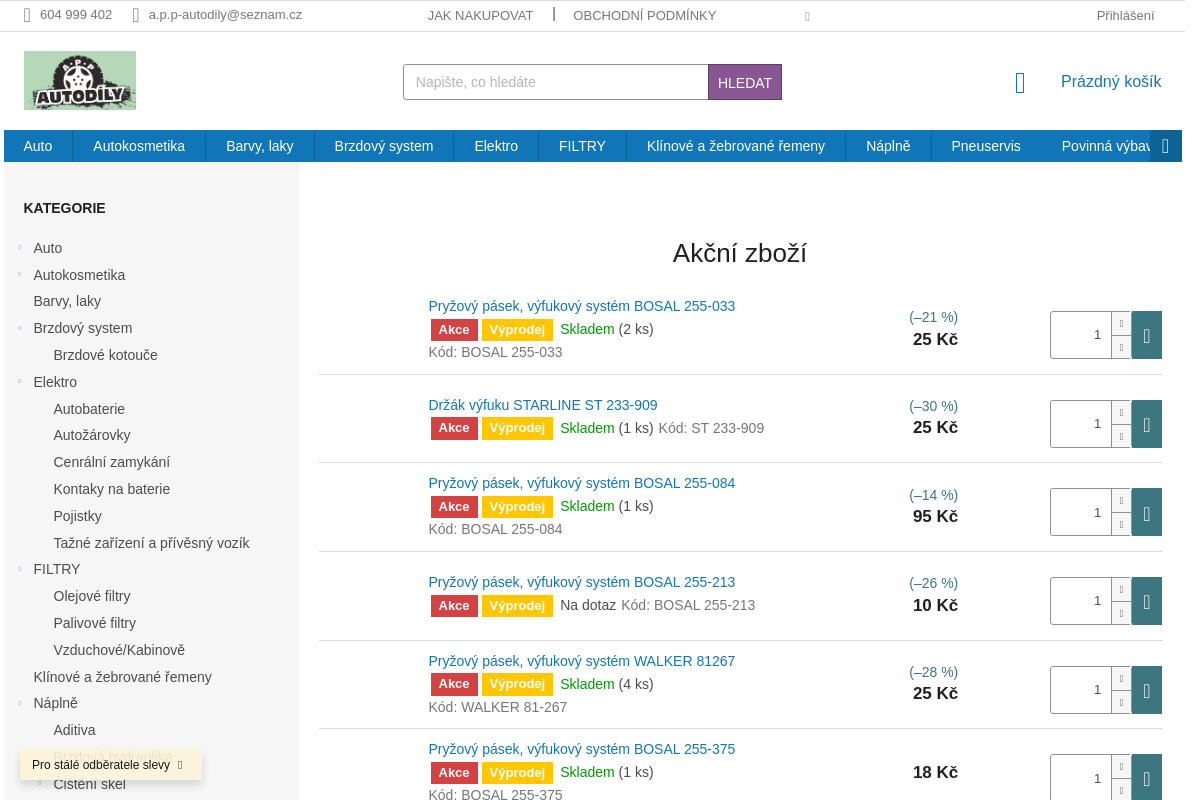Click the APP Autodíly logo
The image size is (1200, 800).
coord(80,80)
